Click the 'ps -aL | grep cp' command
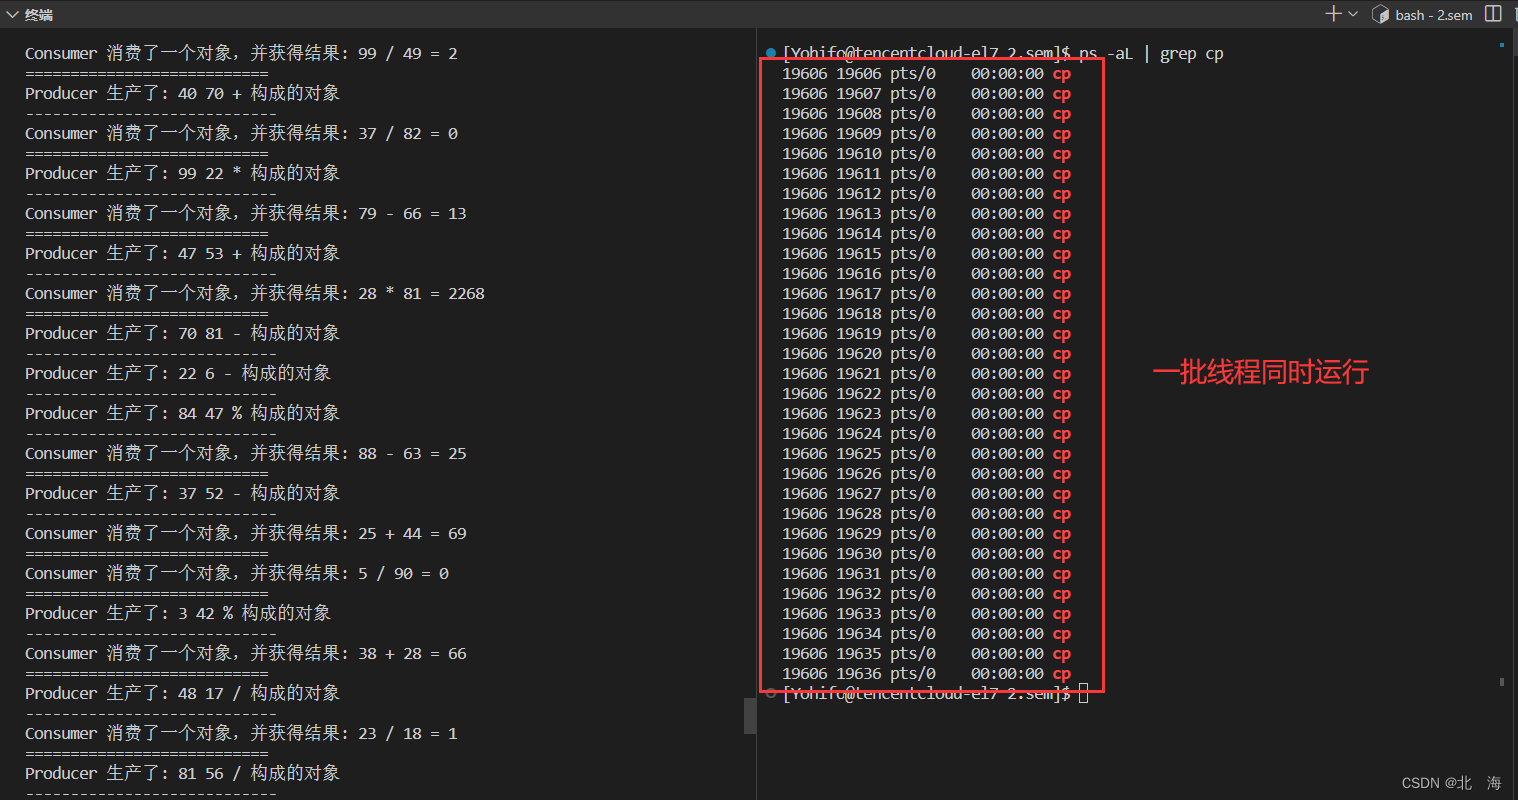The height and width of the screenshot is (800, 1518). pos(1151,54)
